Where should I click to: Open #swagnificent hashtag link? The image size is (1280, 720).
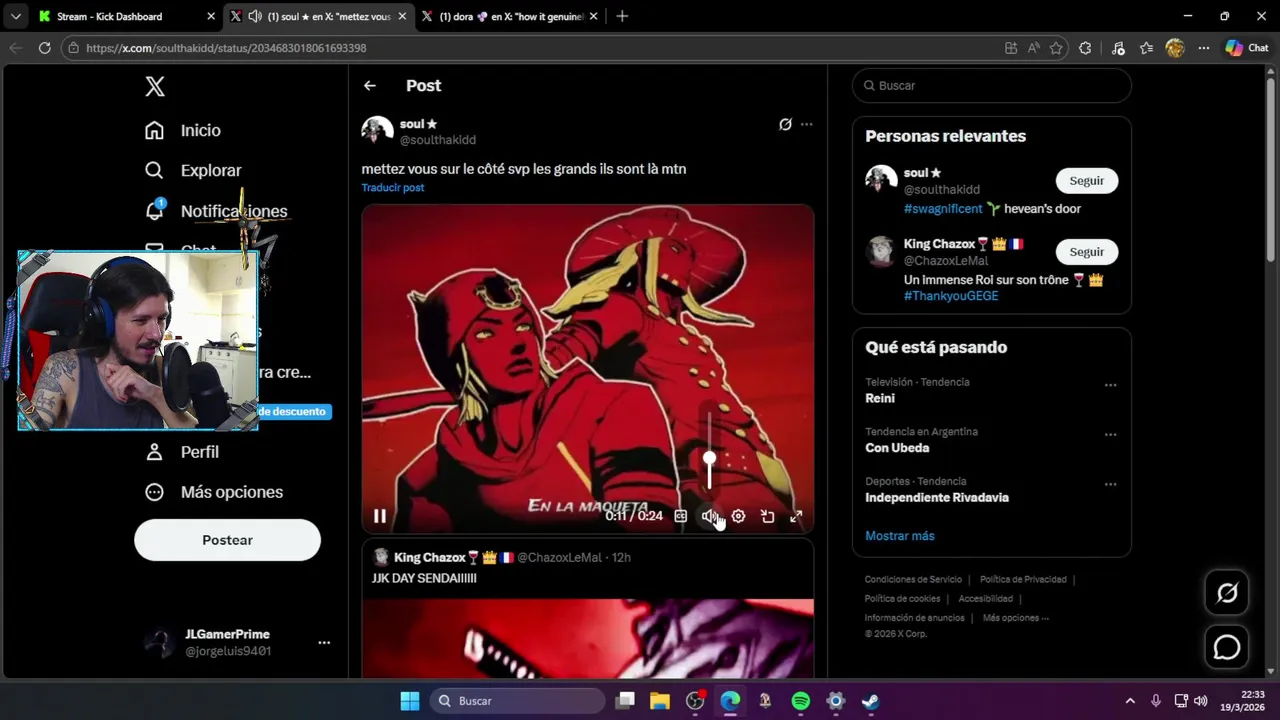943,209
